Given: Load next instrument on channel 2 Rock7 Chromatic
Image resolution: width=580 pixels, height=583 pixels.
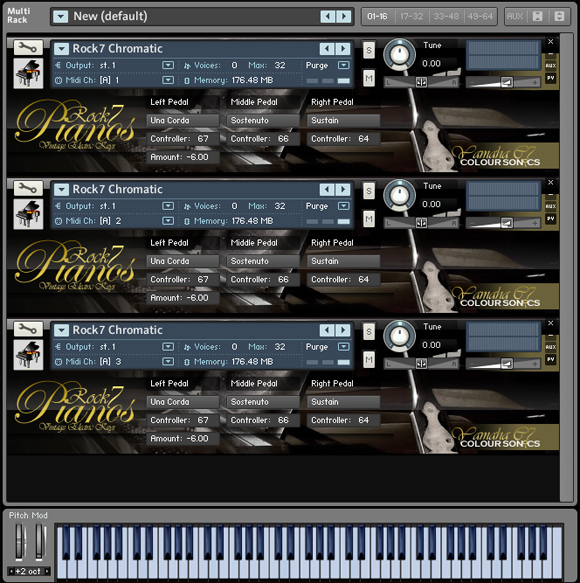Looking at the screenshot, I should click(343, 190).
